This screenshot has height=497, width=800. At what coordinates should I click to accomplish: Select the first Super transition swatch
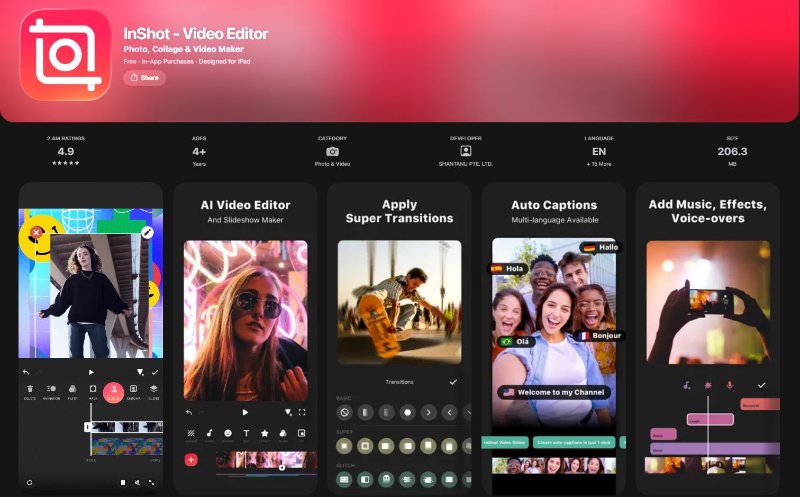coord(344,446)
